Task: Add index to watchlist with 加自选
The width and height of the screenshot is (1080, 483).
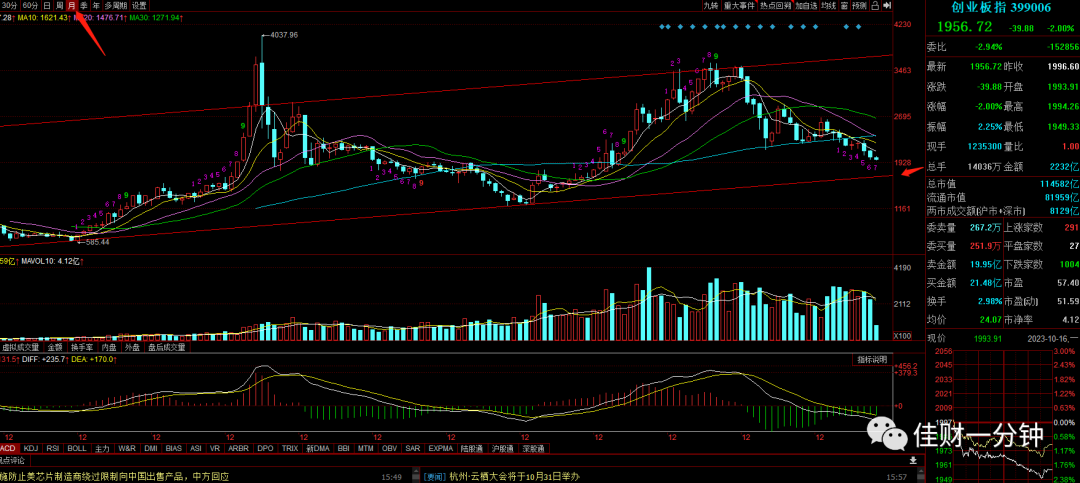Action: click(807, 6)
